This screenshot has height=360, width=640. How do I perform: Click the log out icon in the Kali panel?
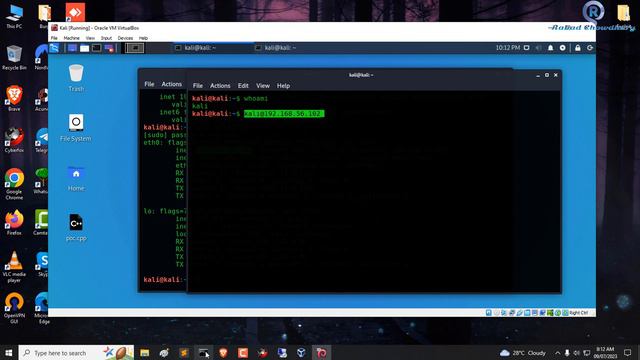click(x=590, y=48)
